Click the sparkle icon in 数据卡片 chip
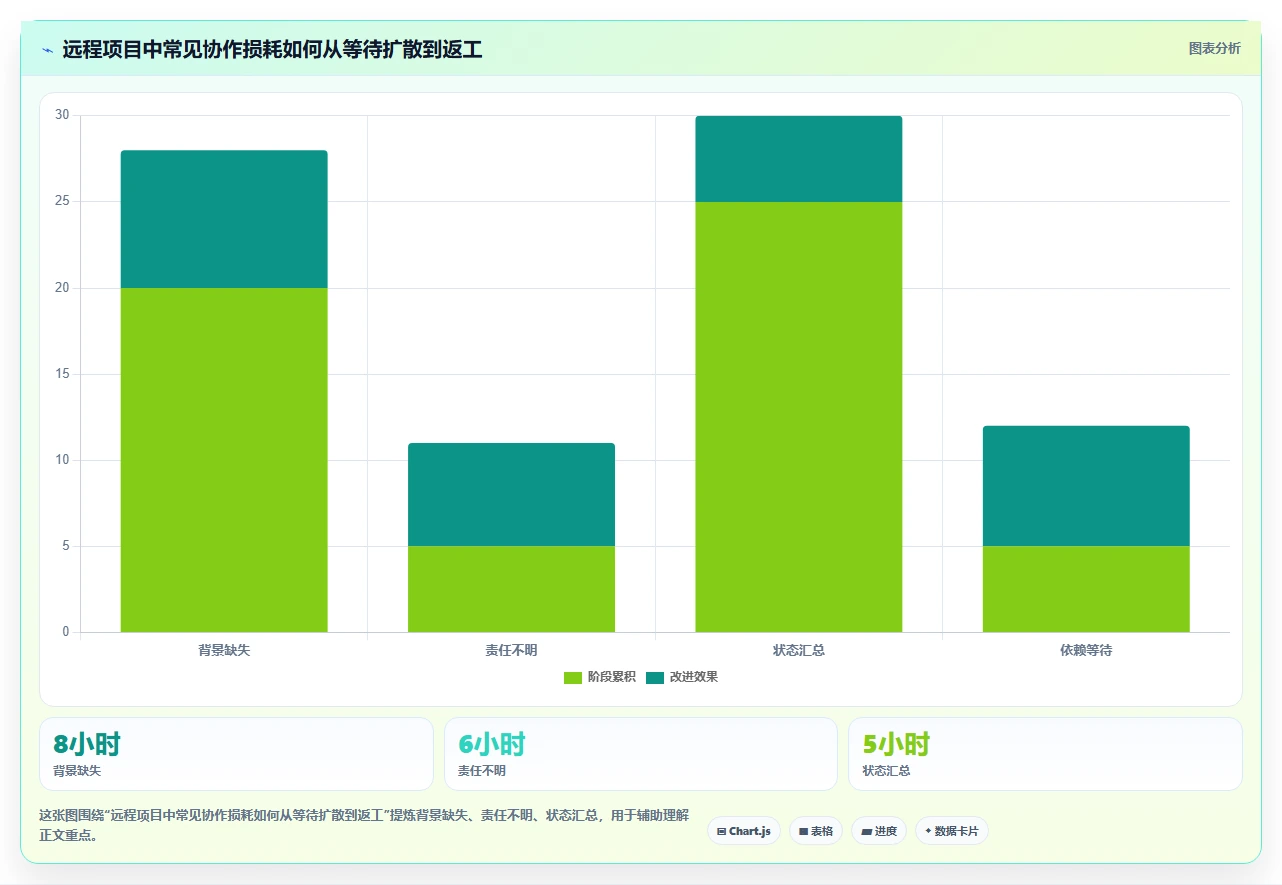Screen dimensions: 1282x885 [928, 831]
